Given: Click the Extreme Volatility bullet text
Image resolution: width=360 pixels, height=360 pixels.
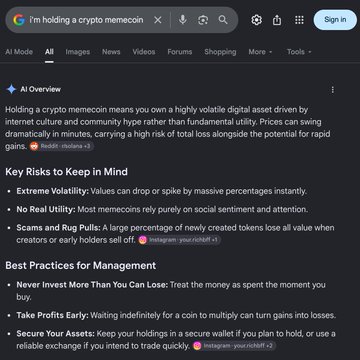Looking at the screenshot, I should pos(161,191).
